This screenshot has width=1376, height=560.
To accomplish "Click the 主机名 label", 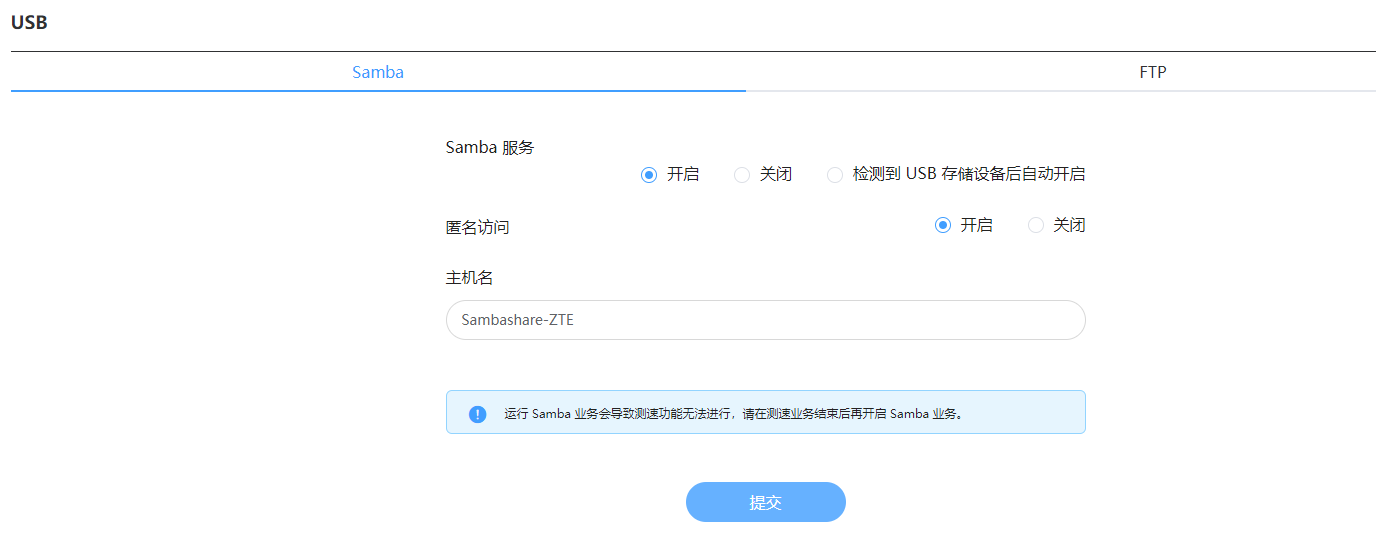I will 469,278.
